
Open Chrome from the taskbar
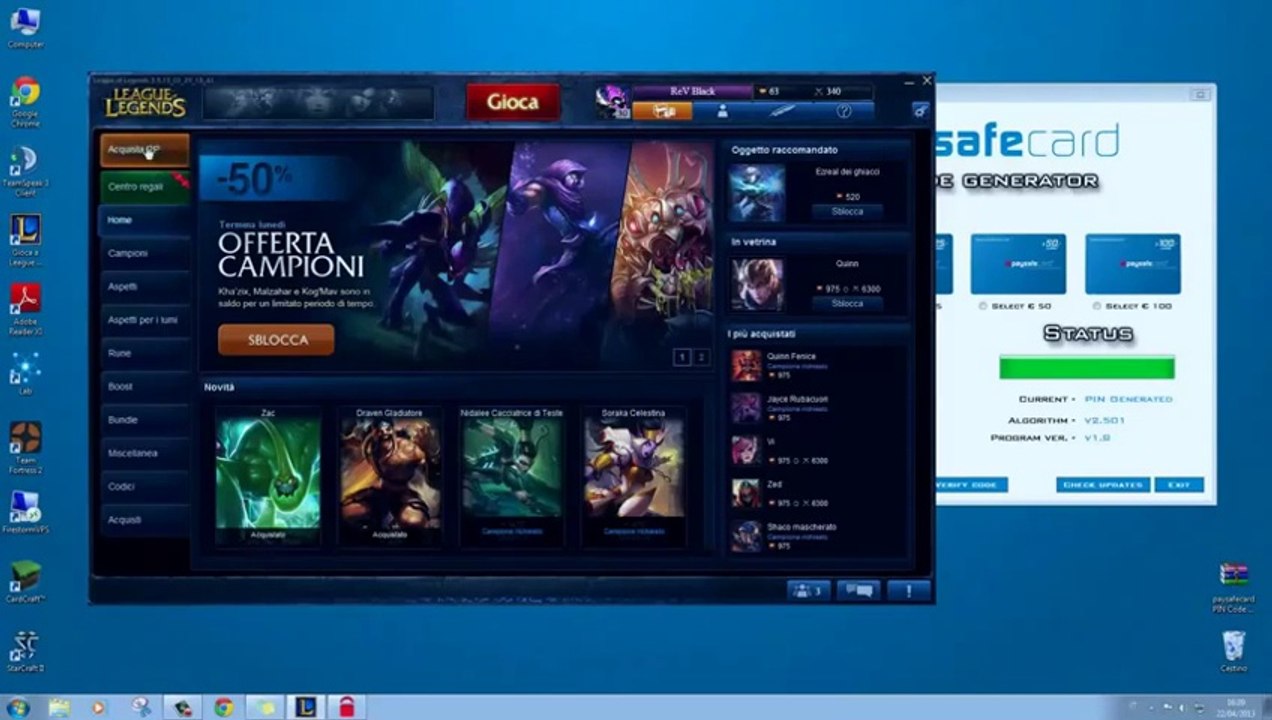[x=223, y=708]
